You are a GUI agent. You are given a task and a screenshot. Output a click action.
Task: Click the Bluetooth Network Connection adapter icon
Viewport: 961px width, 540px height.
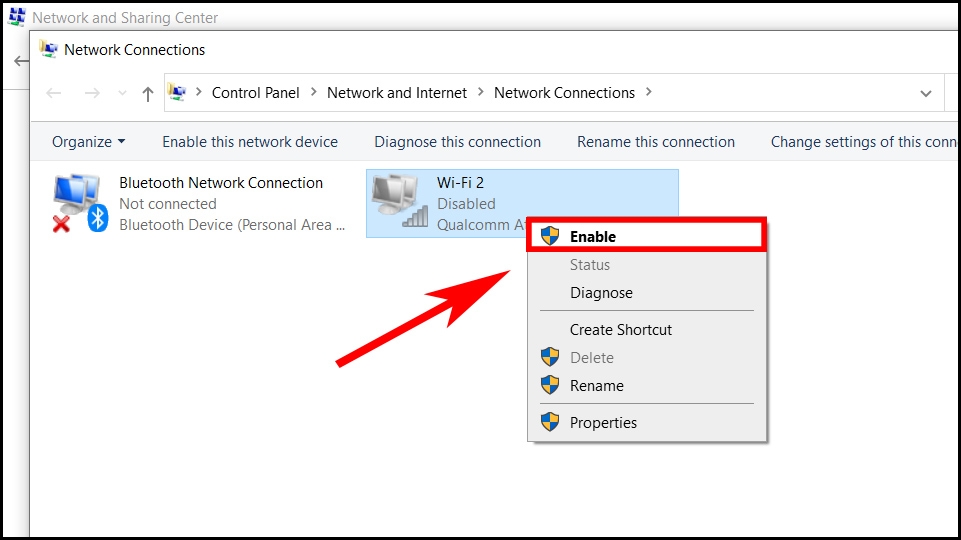79,203
